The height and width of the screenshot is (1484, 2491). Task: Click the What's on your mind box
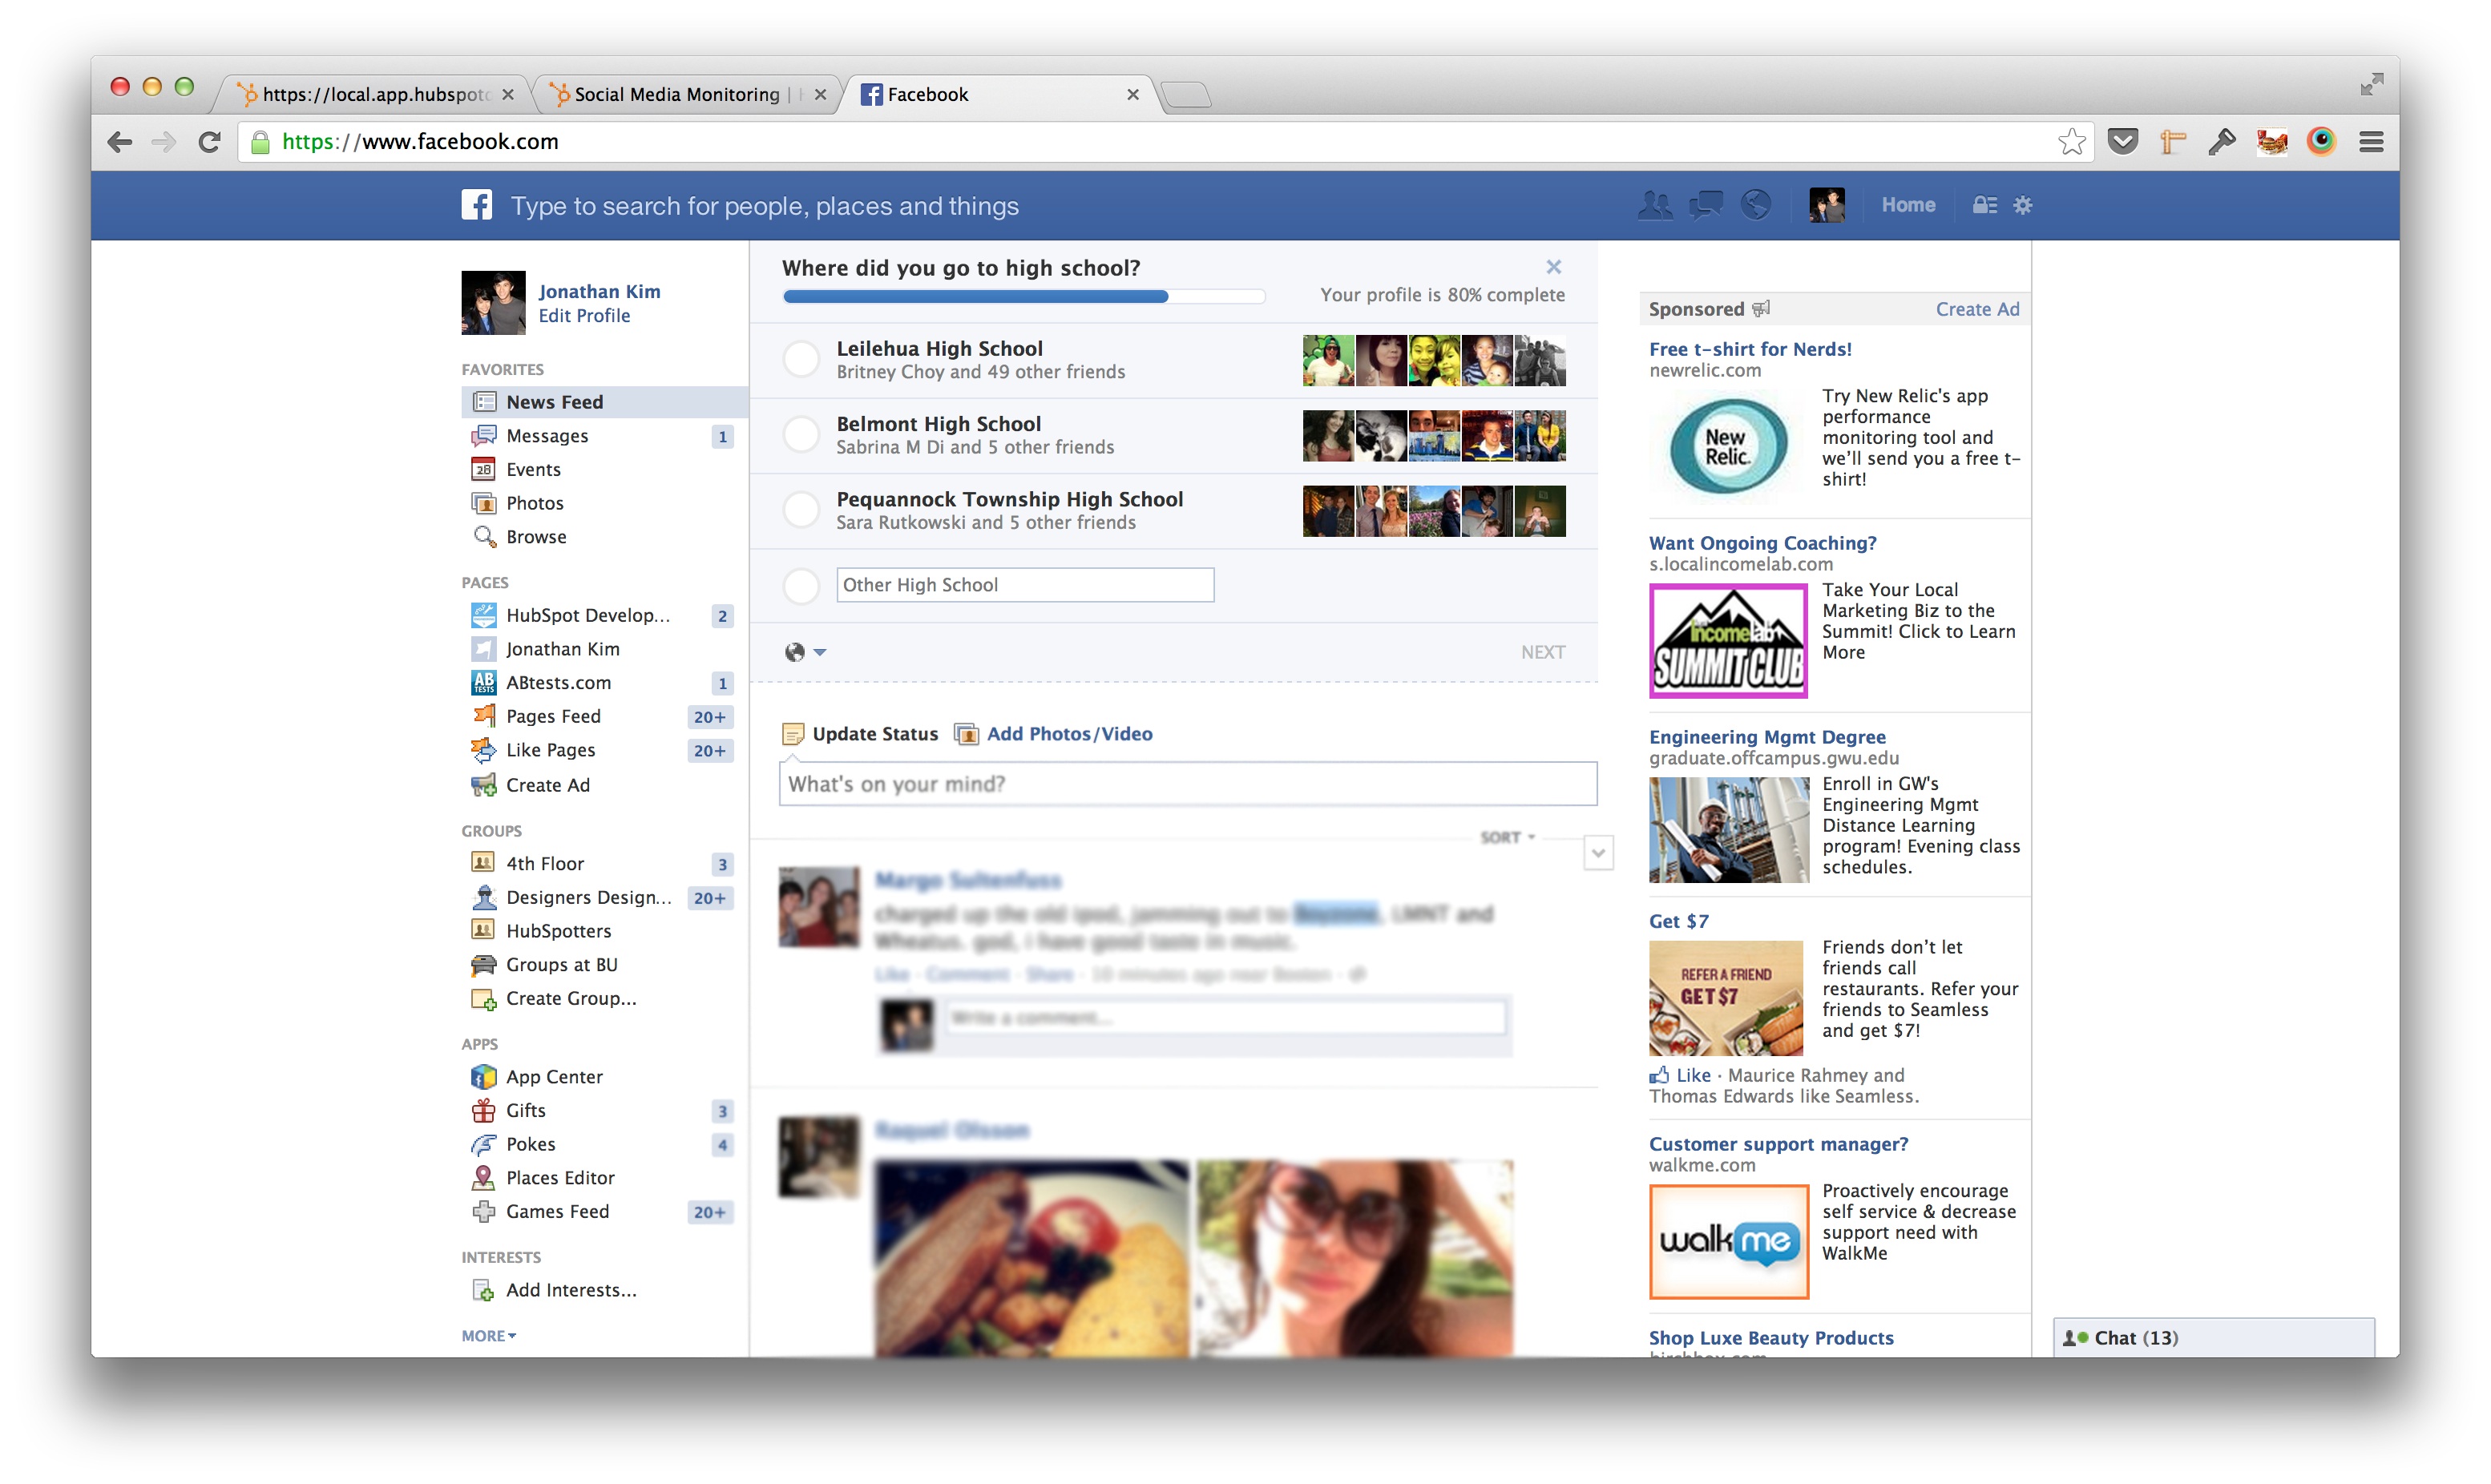point(1188,784)
